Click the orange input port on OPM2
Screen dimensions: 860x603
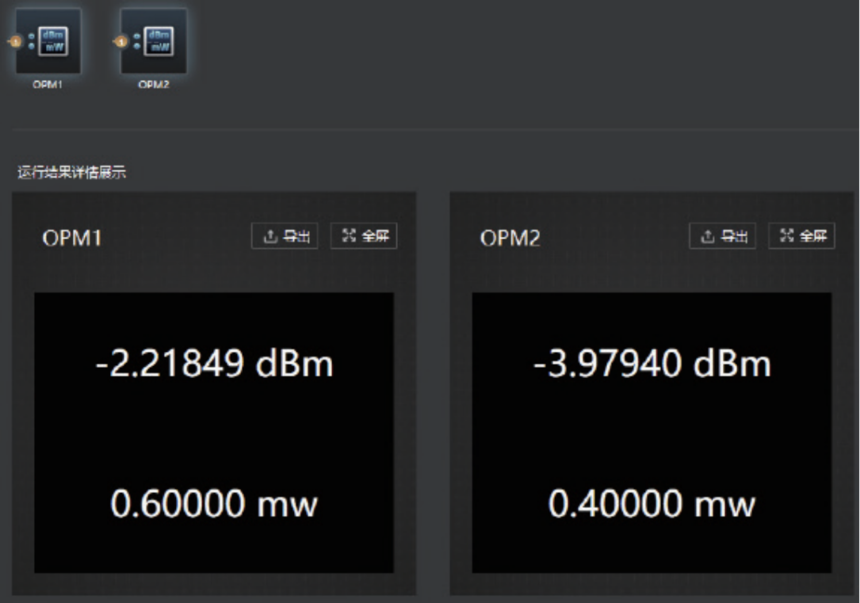tap(121, 41)
